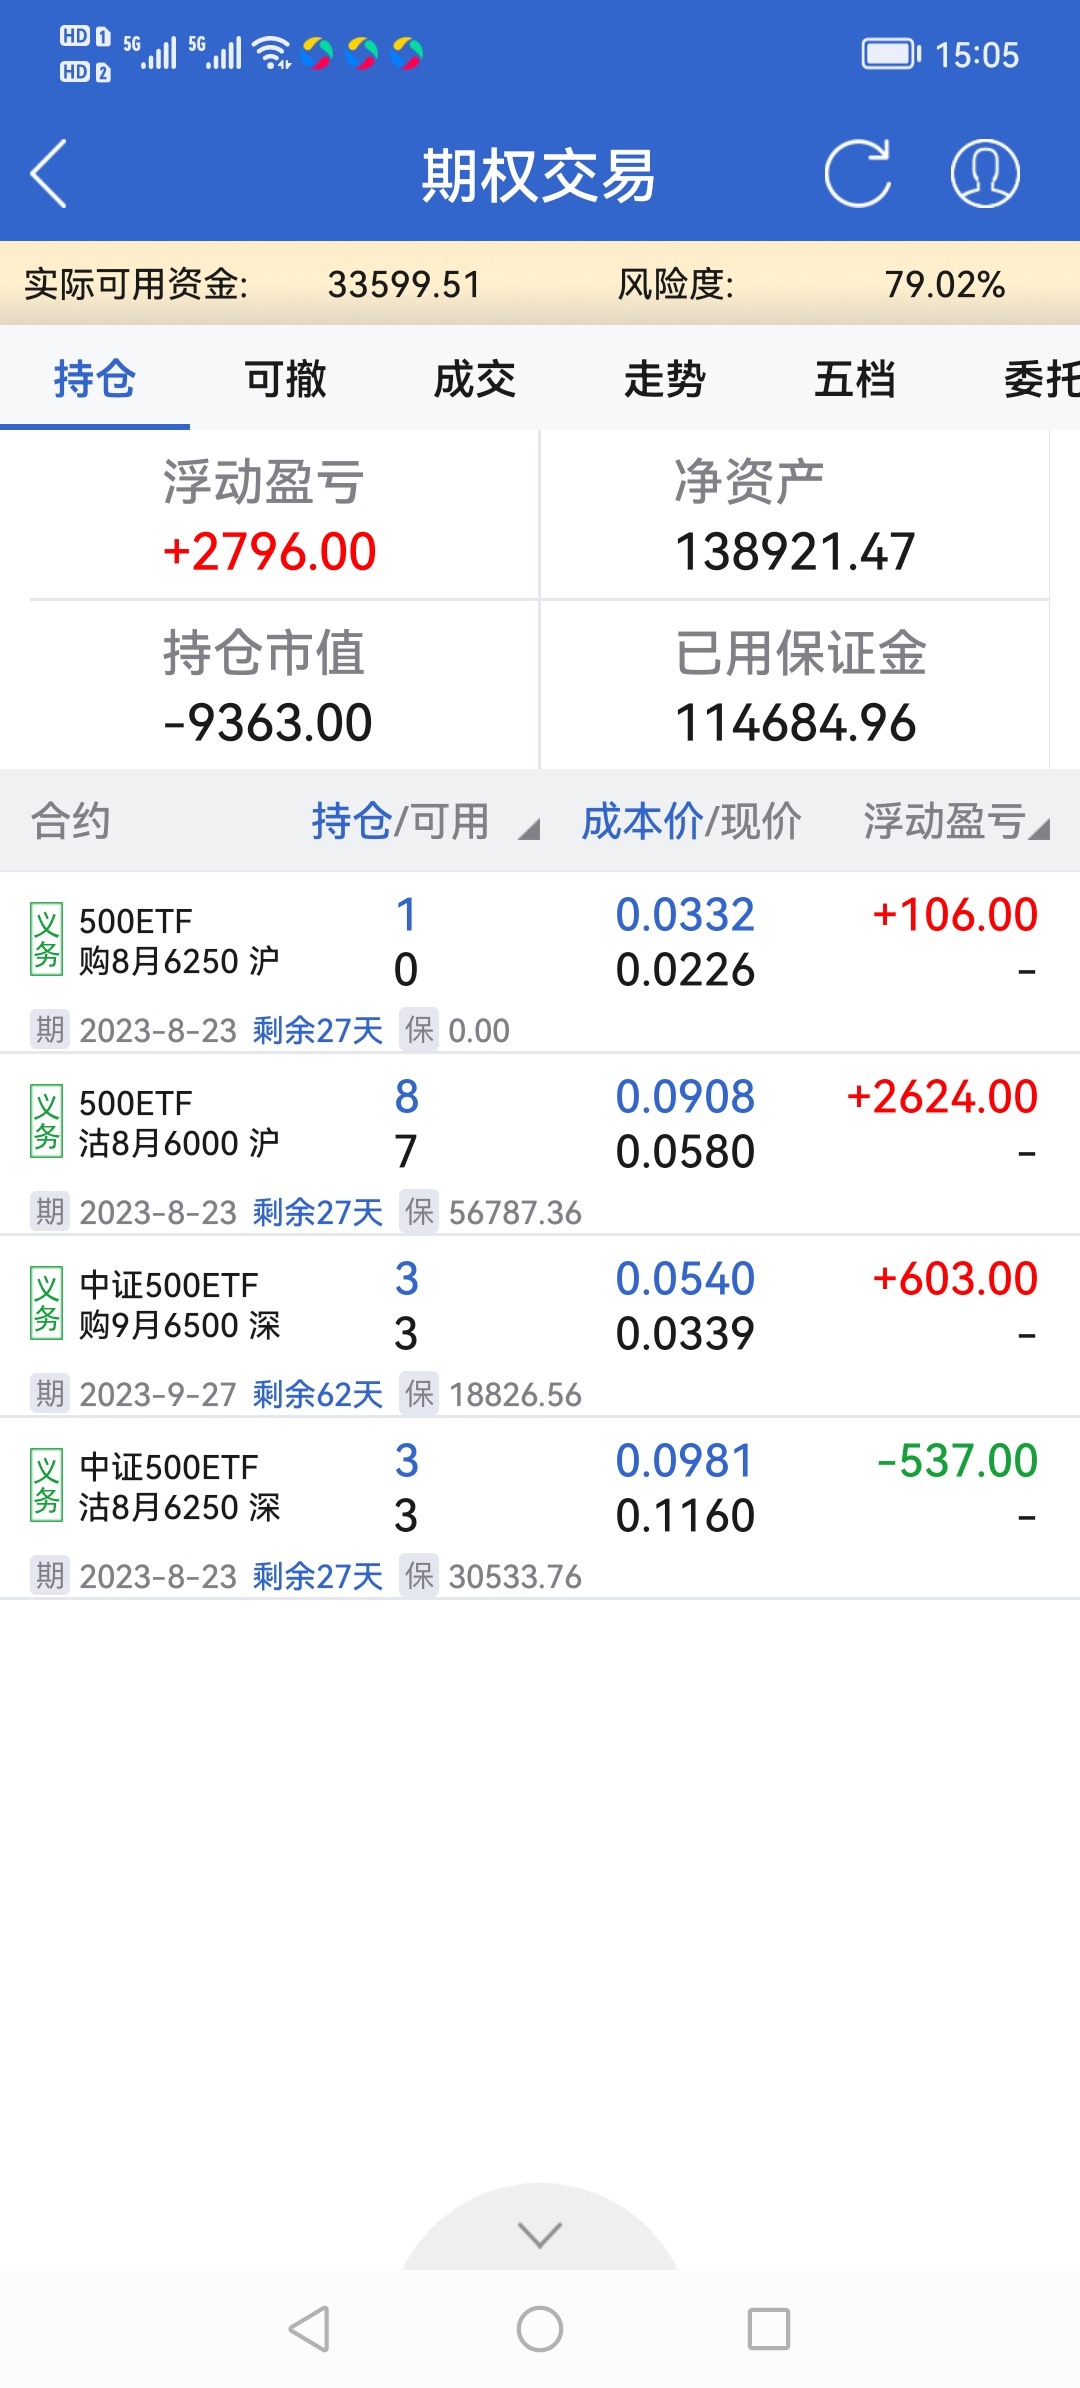Collapse panel with bottom chevron handle
This screenshot has height=2388, width=1080.
[x=540, y=2234]
